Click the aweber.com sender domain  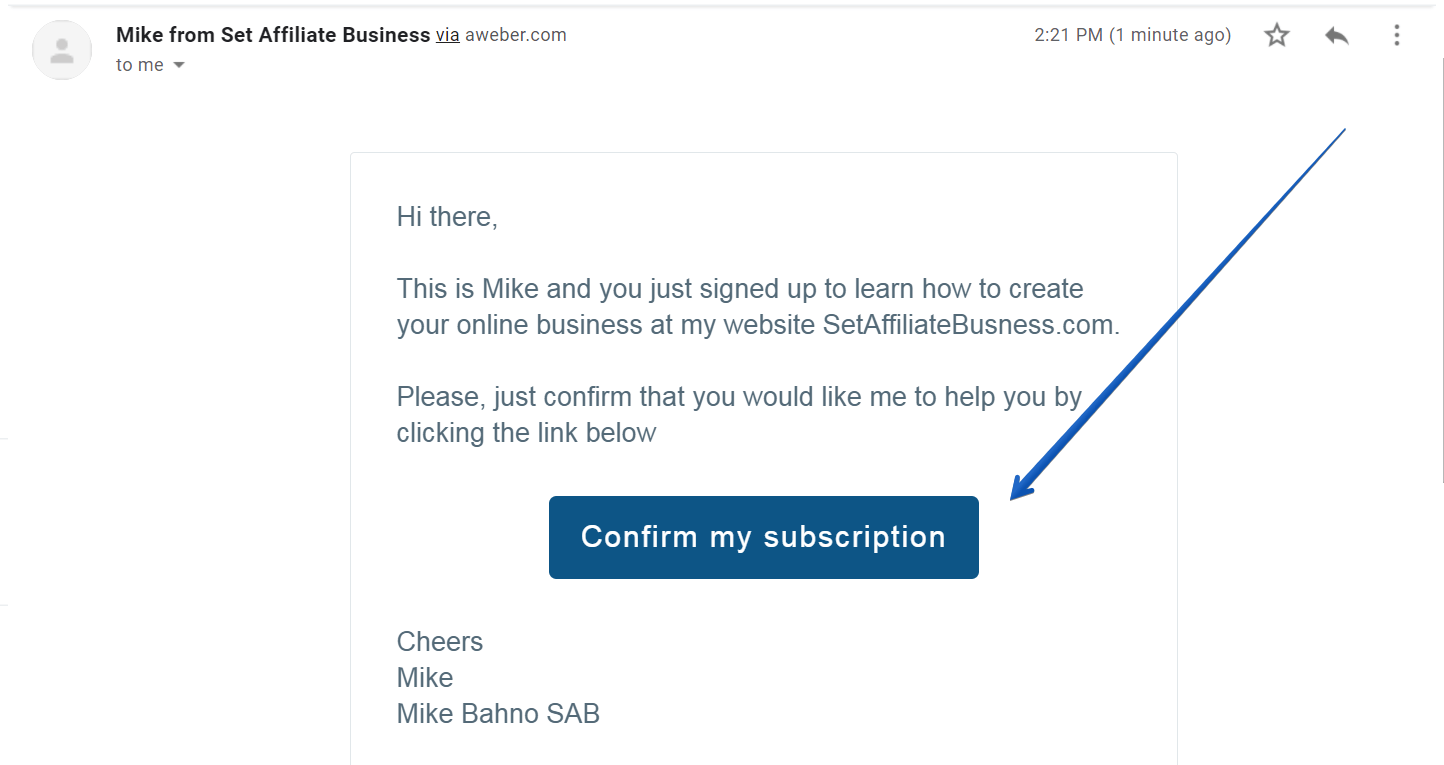point(516,35)
